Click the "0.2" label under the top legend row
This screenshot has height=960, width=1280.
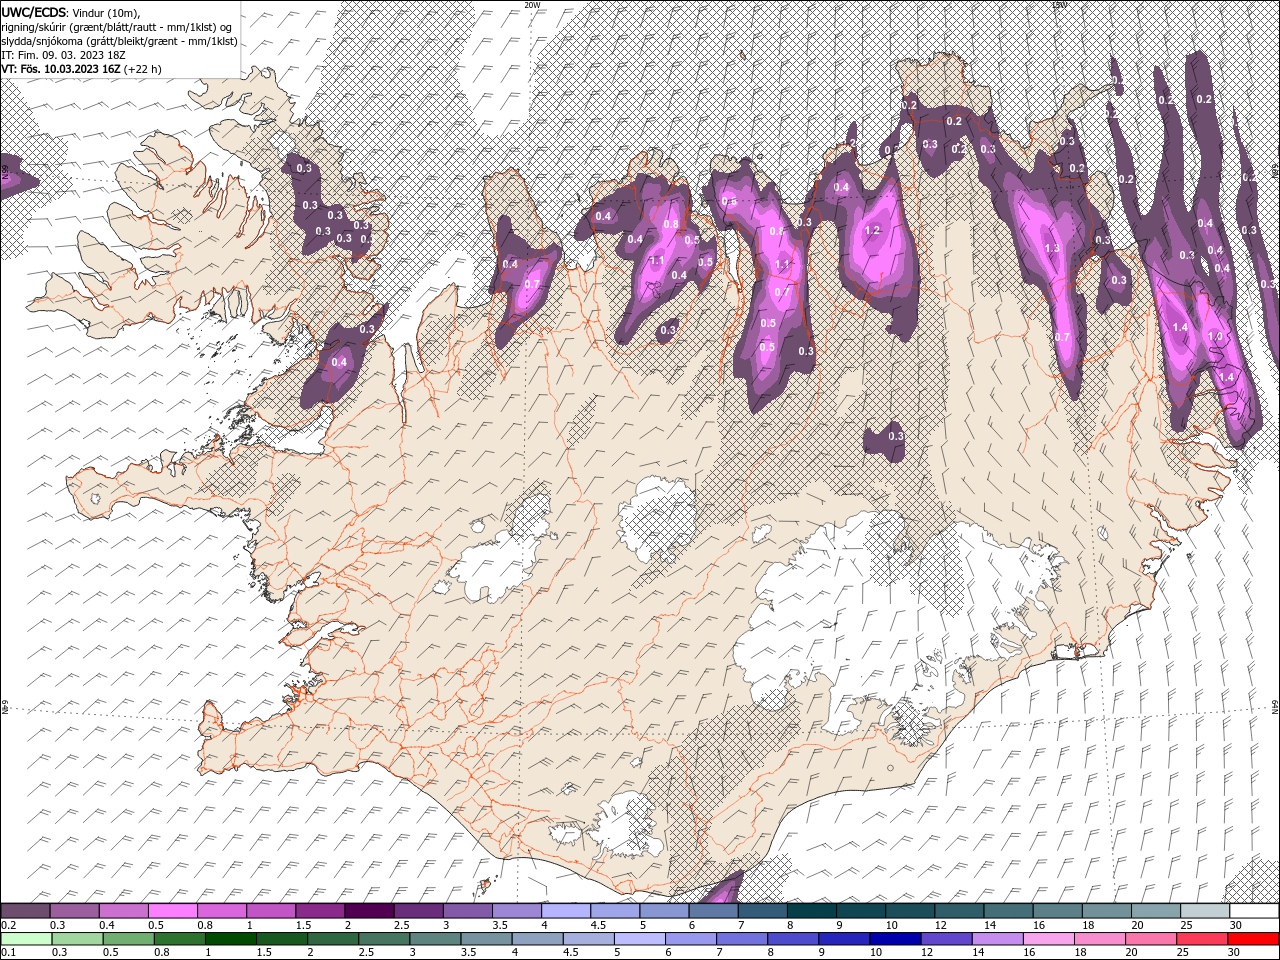[8, 925]
